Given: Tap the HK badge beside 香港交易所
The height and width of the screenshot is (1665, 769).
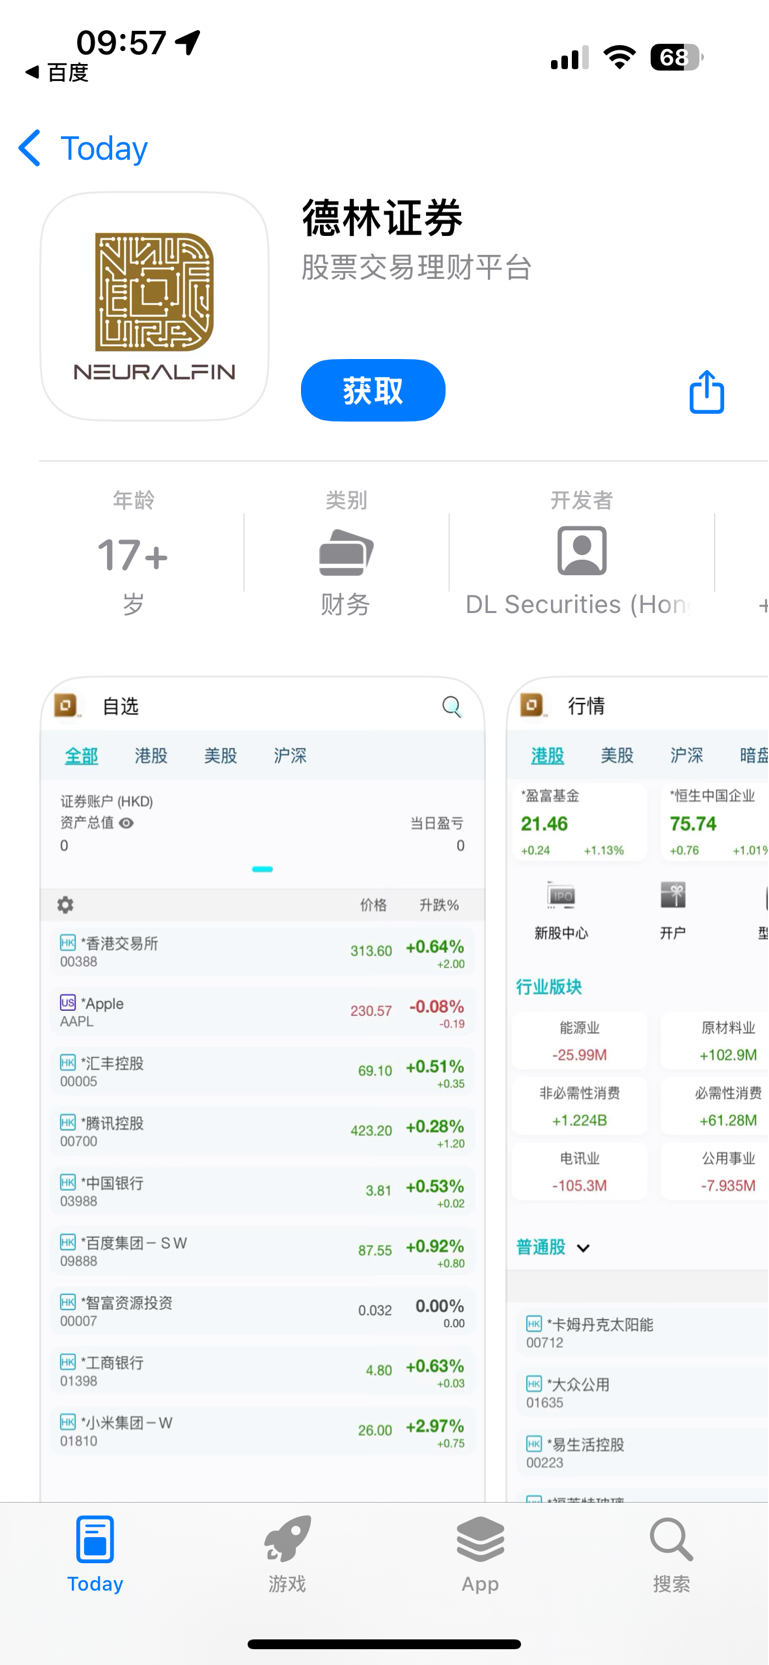Looking at the screenshot, I should click(x=68, y=943).
